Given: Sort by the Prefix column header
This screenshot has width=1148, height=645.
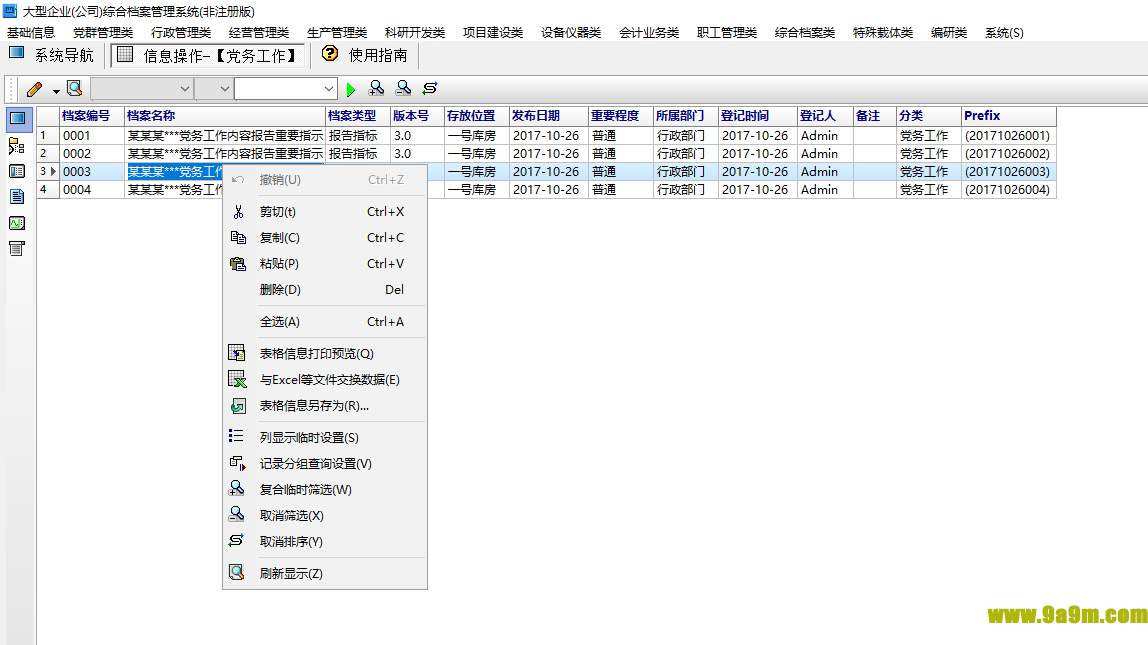Looking at the screenshot, I should (x=1008, y=116).
